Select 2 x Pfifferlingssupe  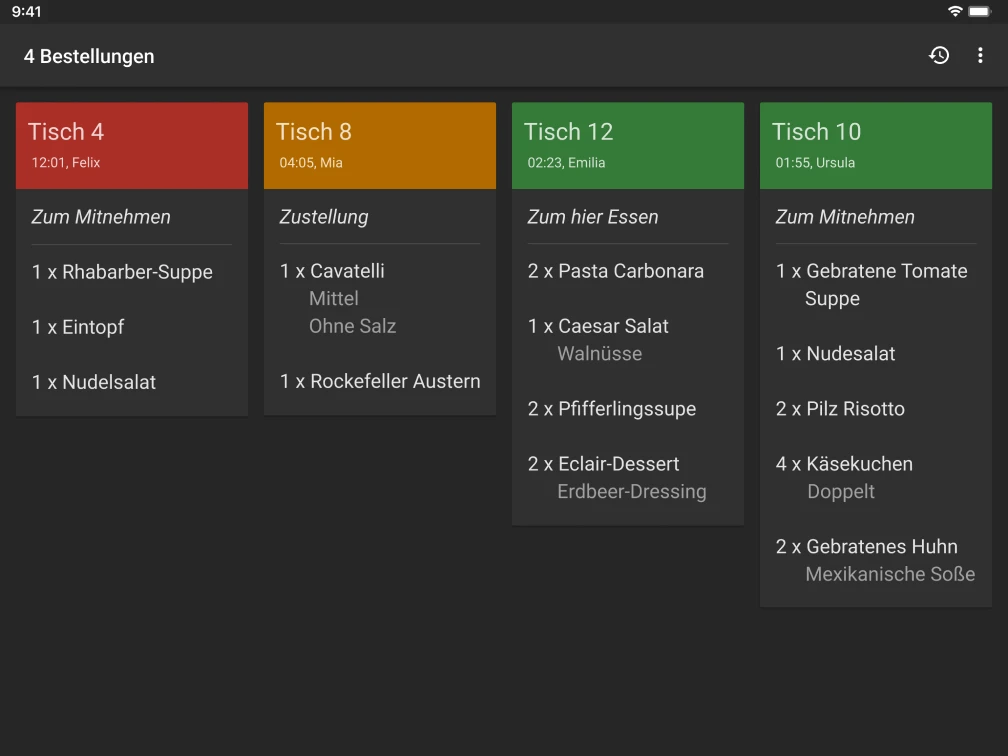tap(612, 409)
